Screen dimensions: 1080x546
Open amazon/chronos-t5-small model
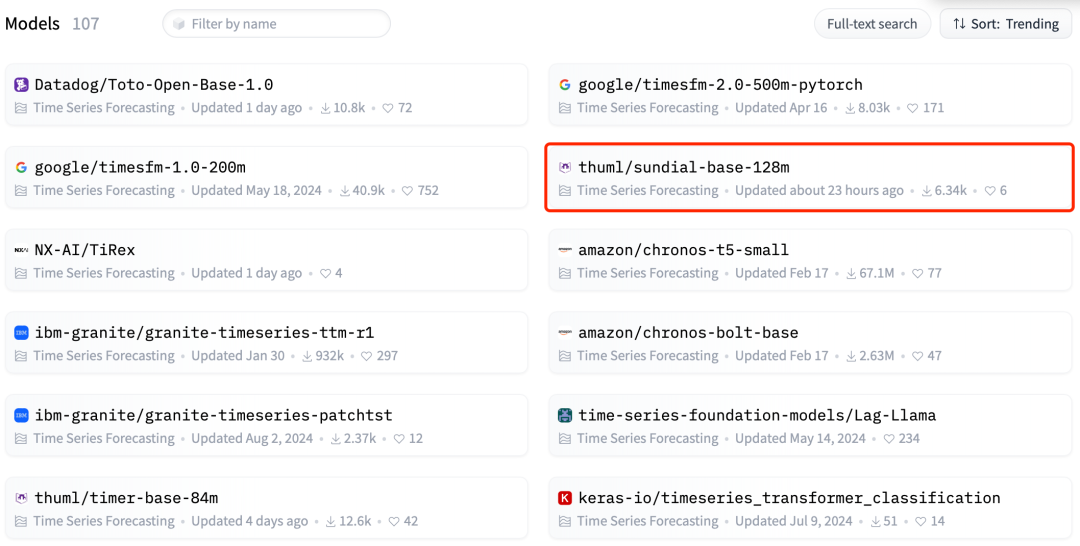810,260
